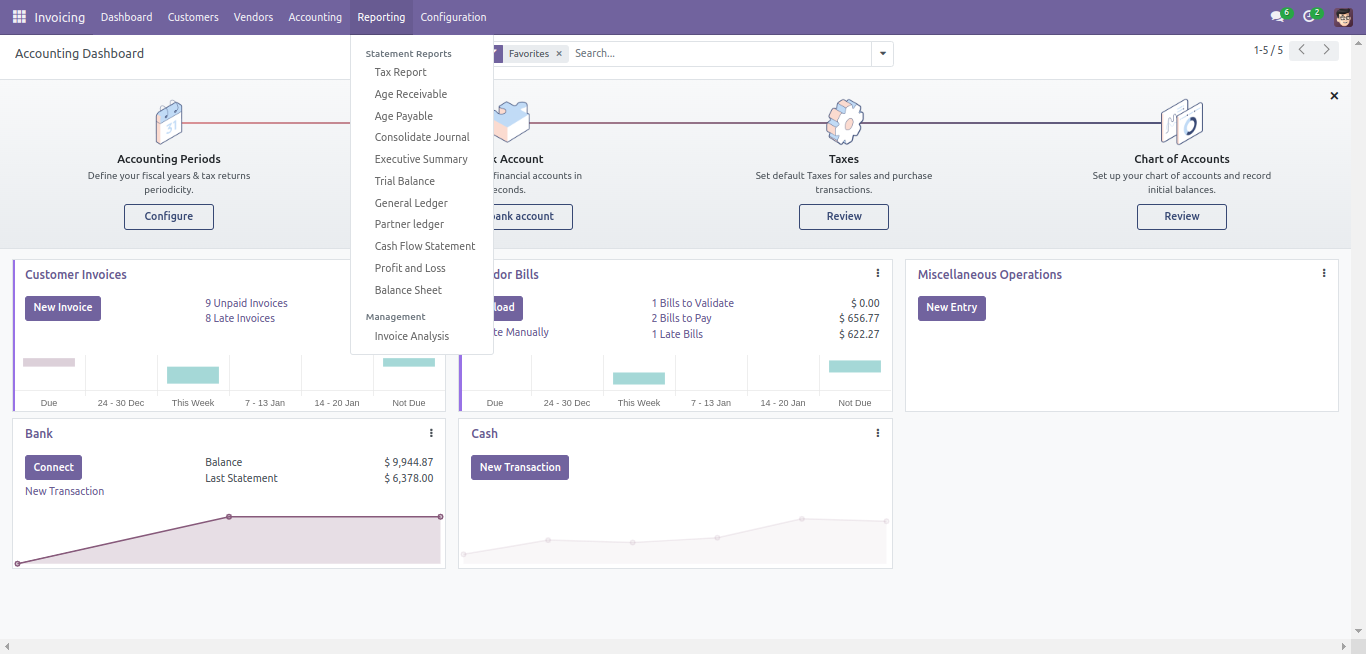Click the Chart of Accounts icon
Image resolution: width=1366 pixels, height=654 pixels.
click(x=1181, y=122)
